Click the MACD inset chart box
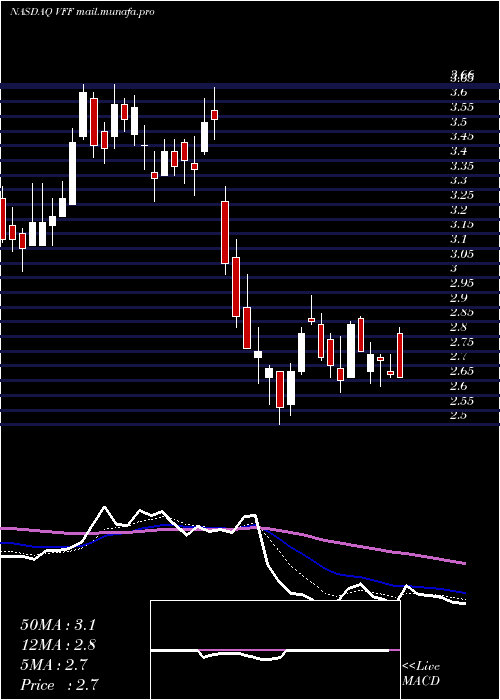Screen dimensions: 500x700 tap(275, 650)
